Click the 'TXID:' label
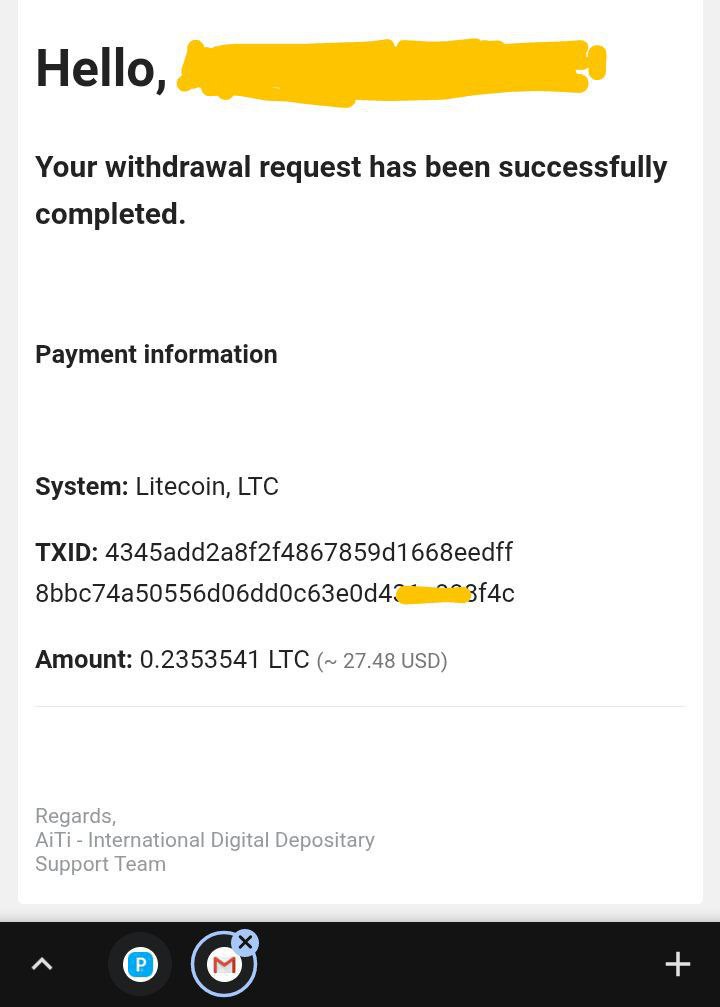720x1007 pixels. tap(67, 552)
